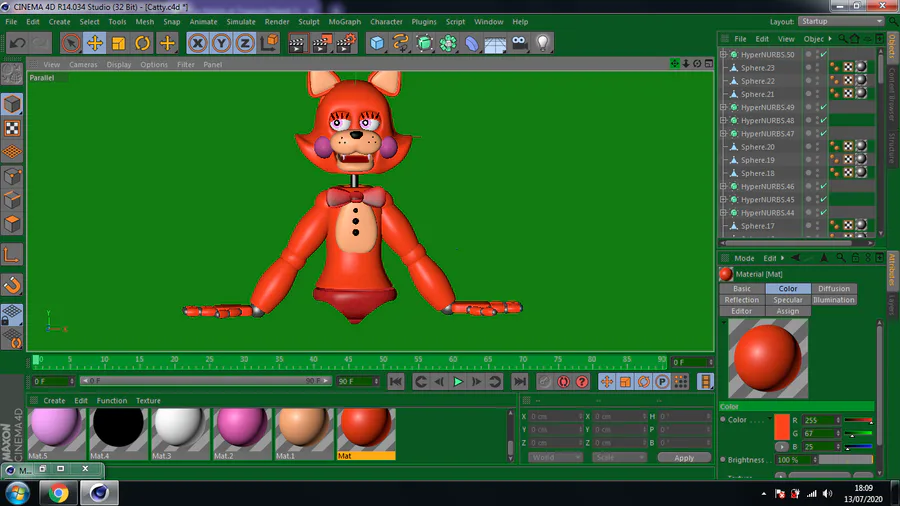900x506 pixels.
Task: Click Render View clapperboard icon
Action: (x=297, y=43)
